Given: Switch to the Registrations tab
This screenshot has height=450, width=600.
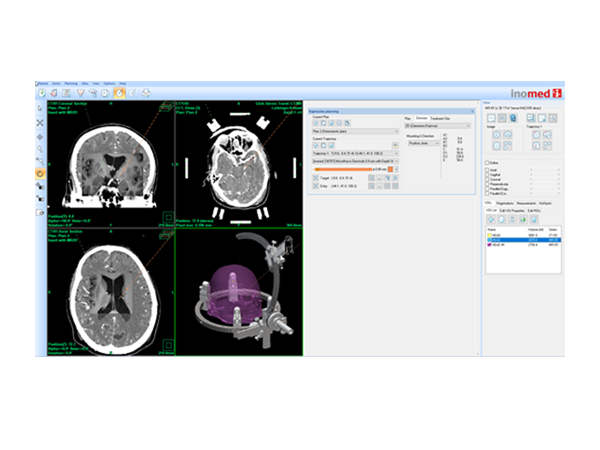Looking at the screenshot, I should (x=505, y=203).
